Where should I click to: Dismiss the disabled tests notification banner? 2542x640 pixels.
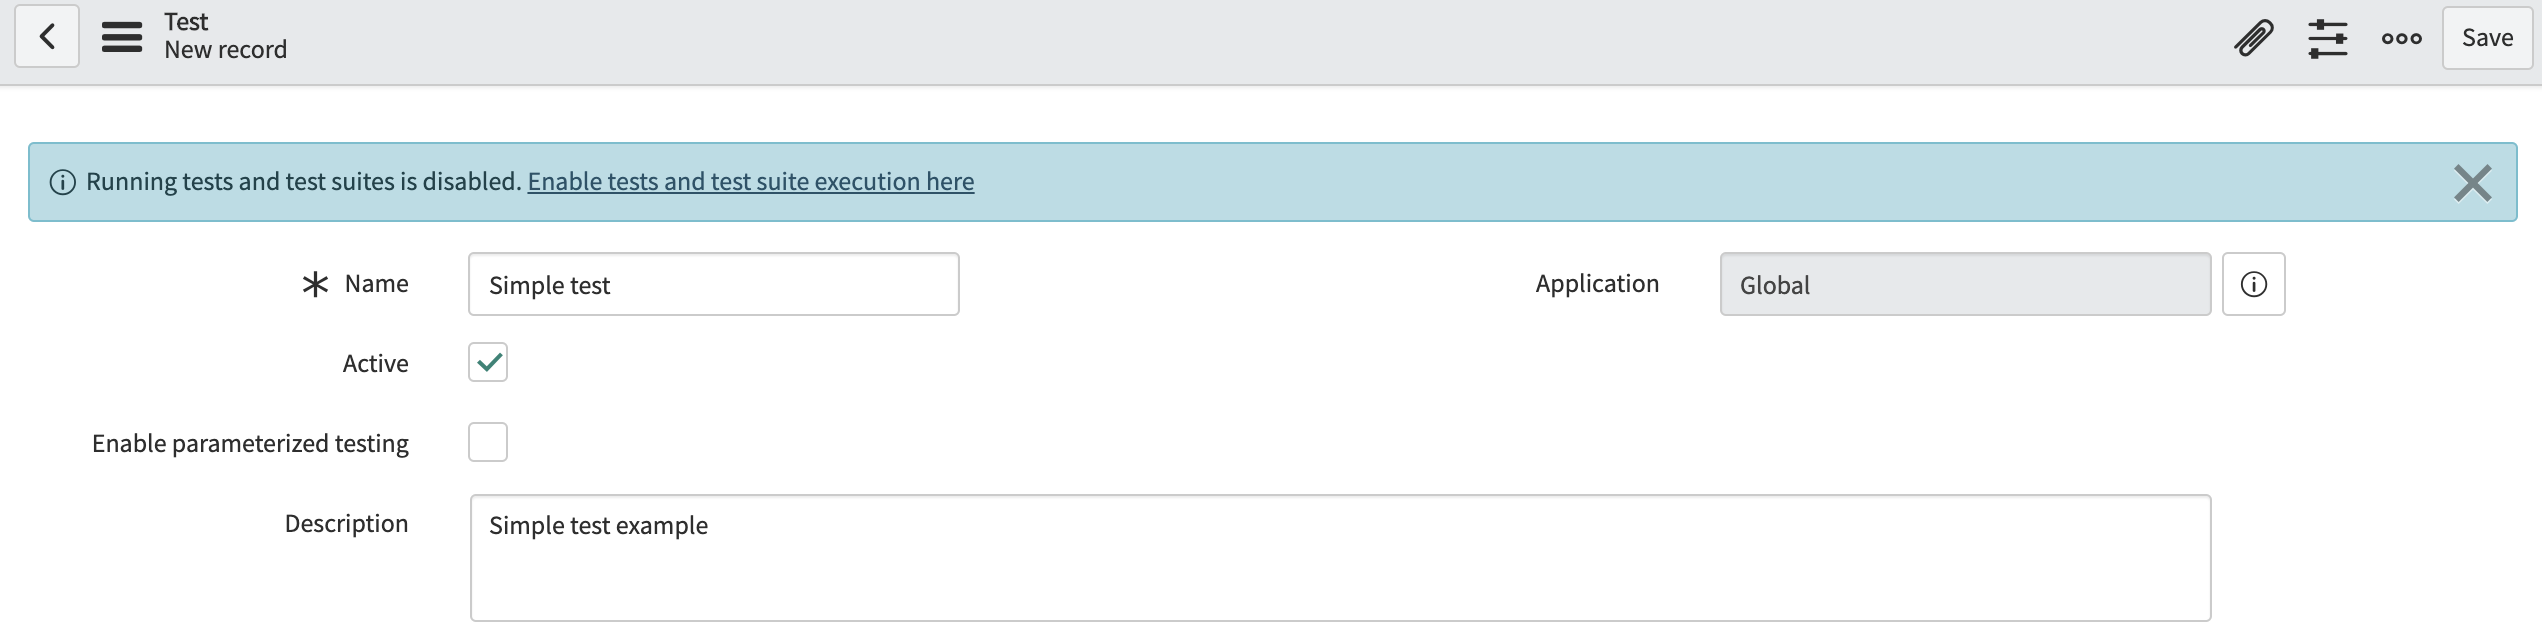tap(2472, 183)
